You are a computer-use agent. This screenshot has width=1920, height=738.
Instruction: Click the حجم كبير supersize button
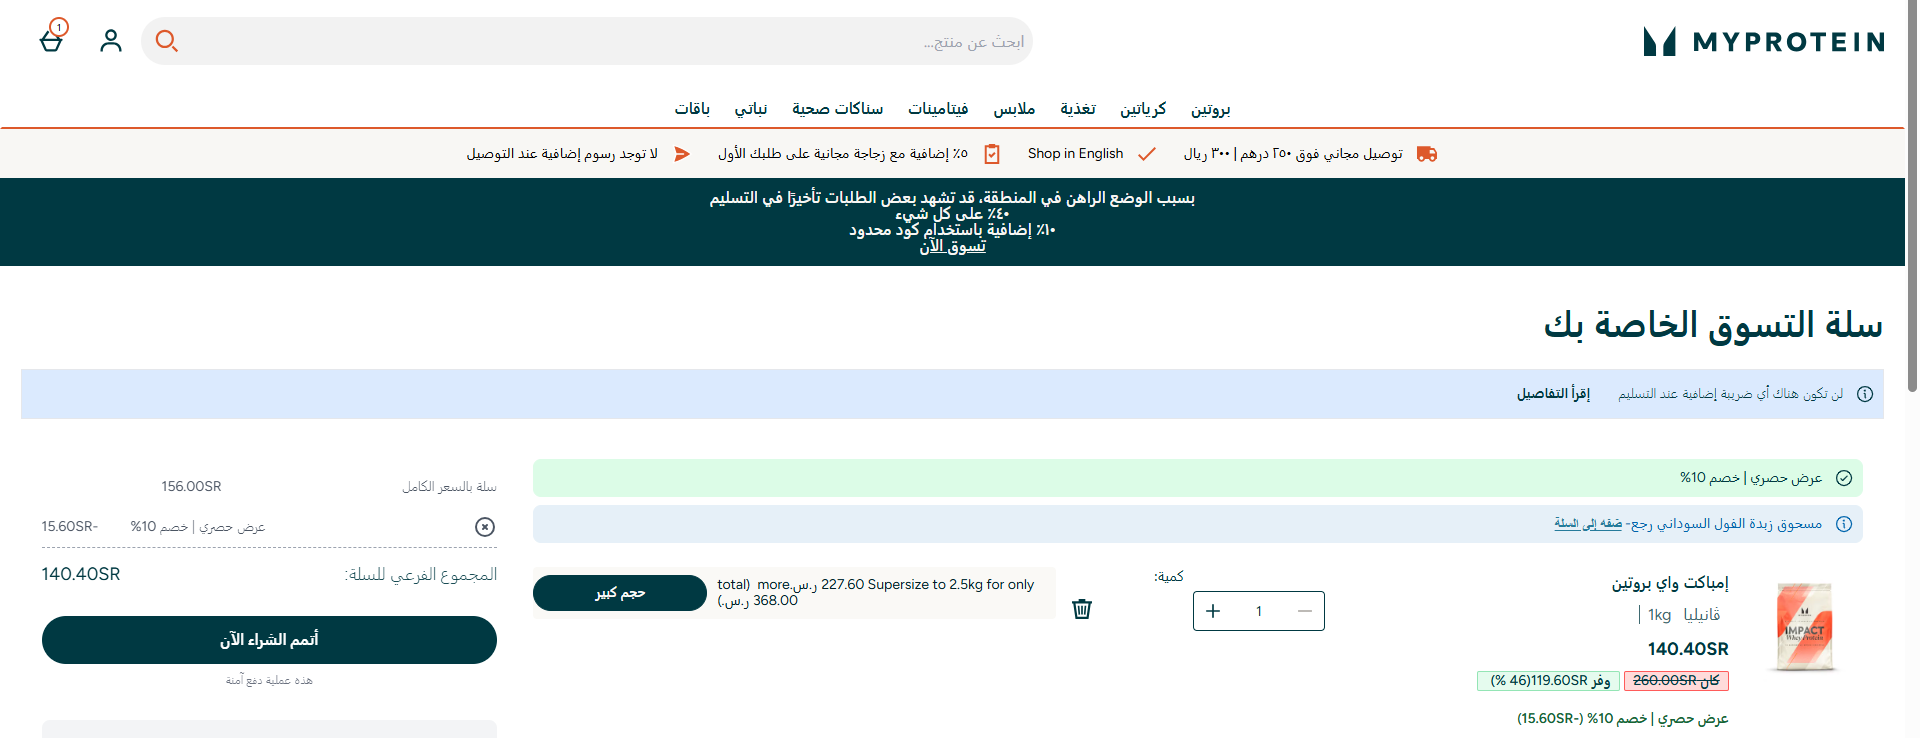620,593
